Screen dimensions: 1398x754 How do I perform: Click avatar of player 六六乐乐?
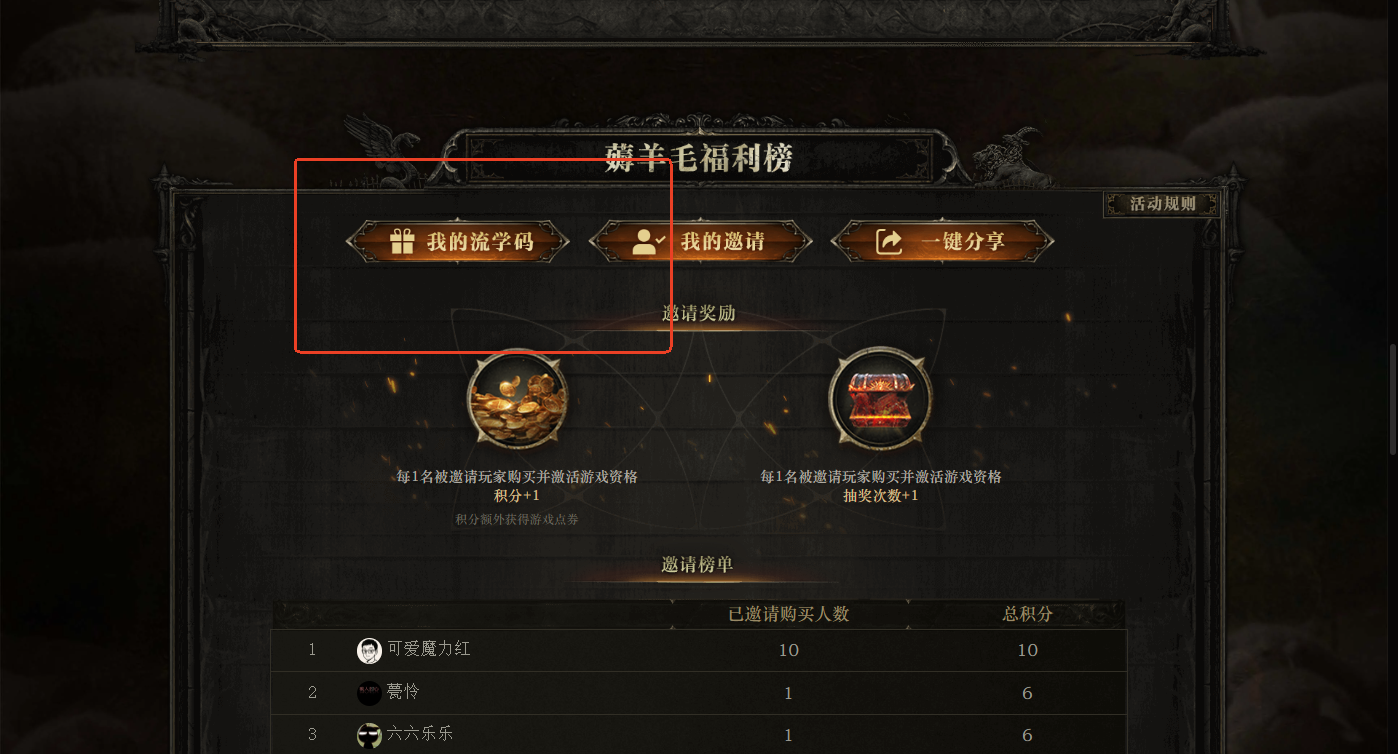(369, 735)
